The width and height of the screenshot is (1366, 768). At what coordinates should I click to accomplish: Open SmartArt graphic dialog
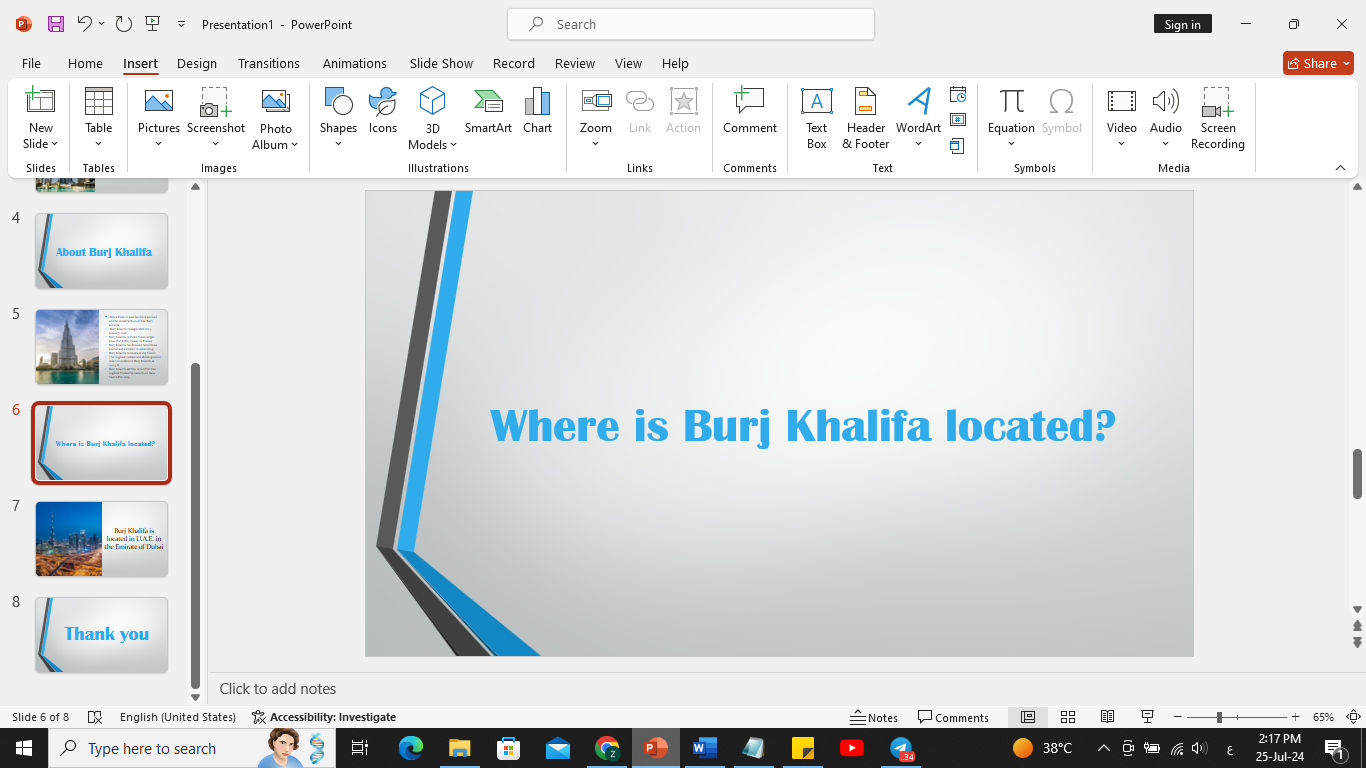pyautogui.click(x=488, y=110)
